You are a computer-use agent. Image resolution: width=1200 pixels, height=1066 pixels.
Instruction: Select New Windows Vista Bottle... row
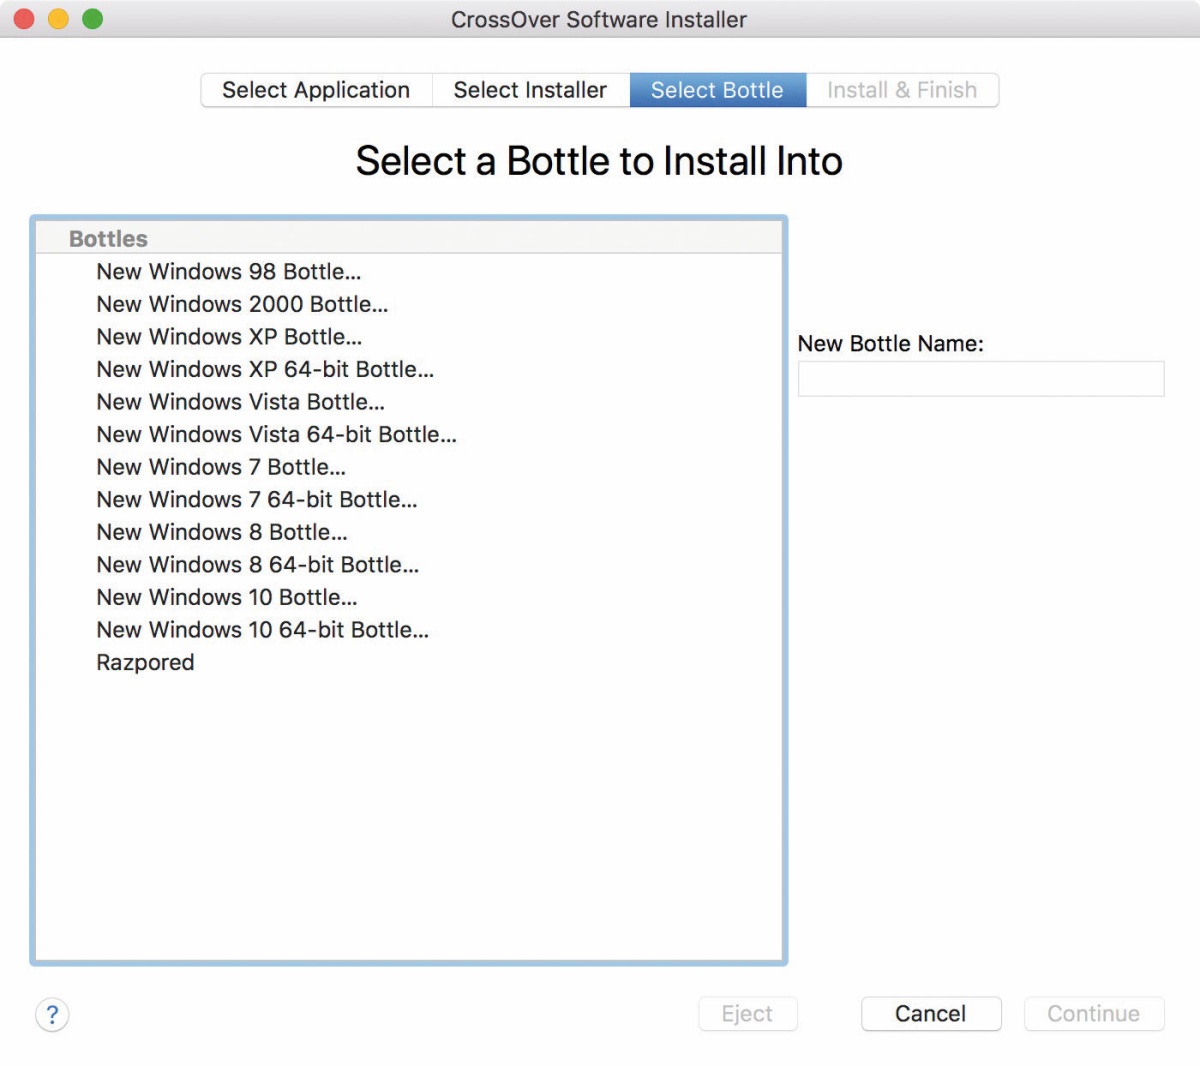tap(409, 402)
